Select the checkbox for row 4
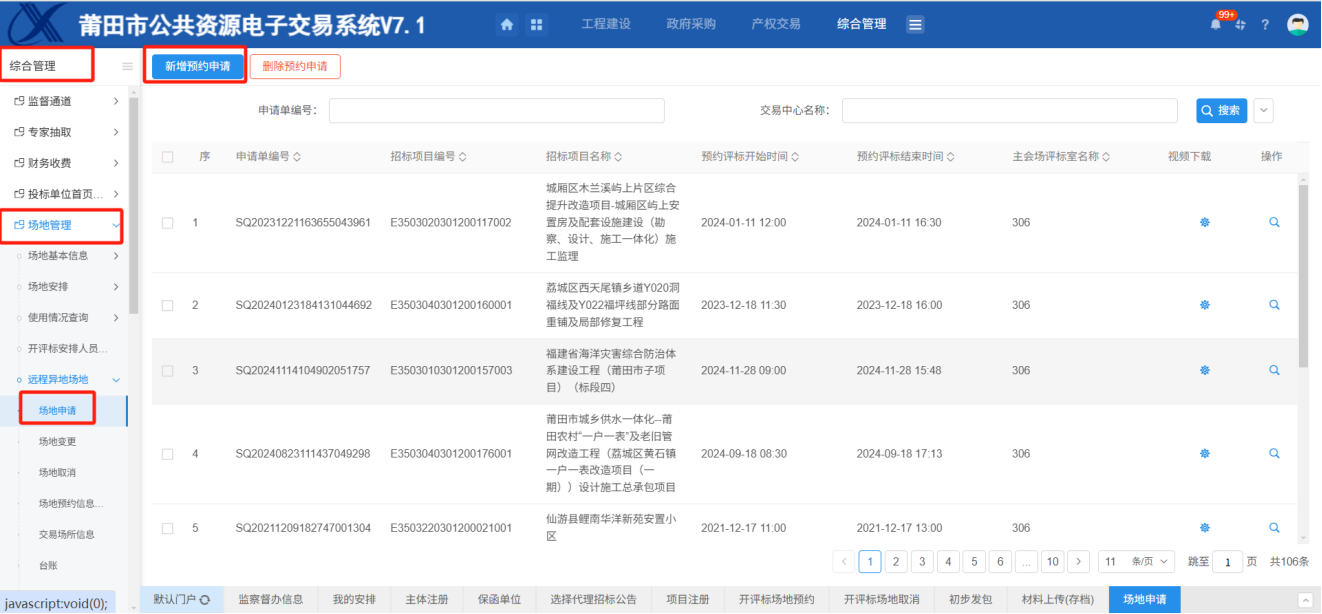Screen dimensions: 1322x614 168,454
